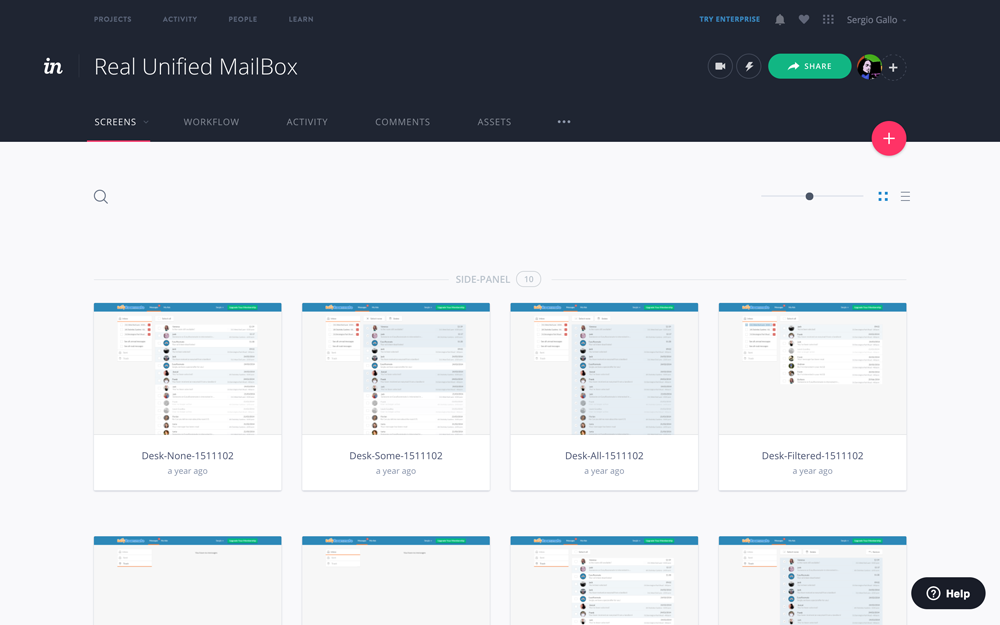Image resolution: width=1000 pixels, height=625 pixels.
Task: Click the Try Enterprise link
Action: click(729, 20)
